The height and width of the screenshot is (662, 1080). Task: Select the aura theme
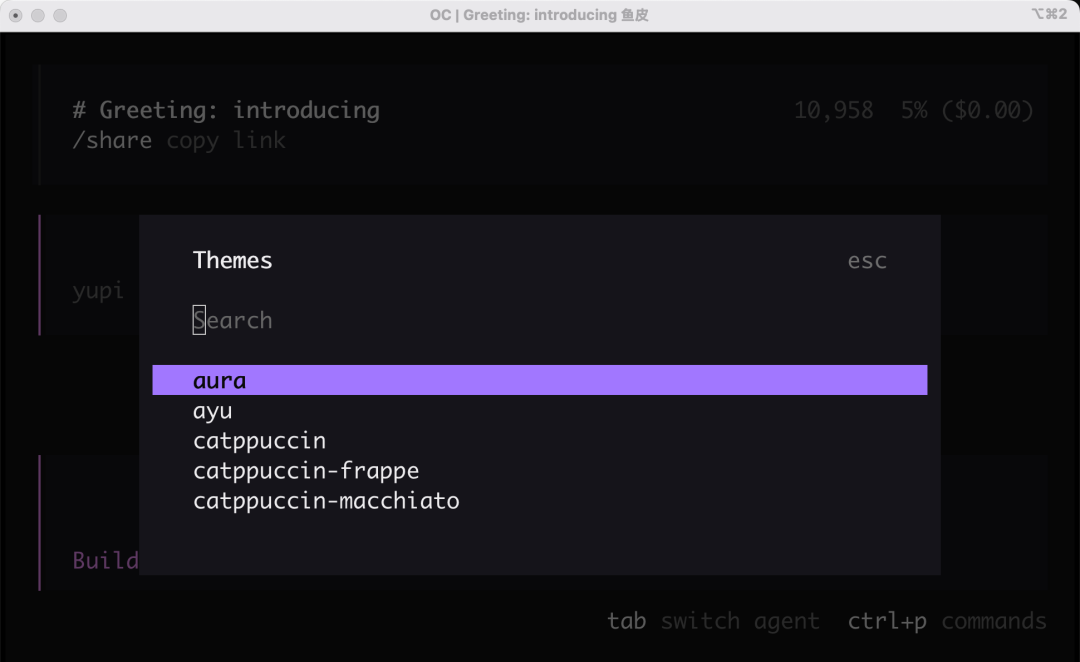click(x=220, y=380)
